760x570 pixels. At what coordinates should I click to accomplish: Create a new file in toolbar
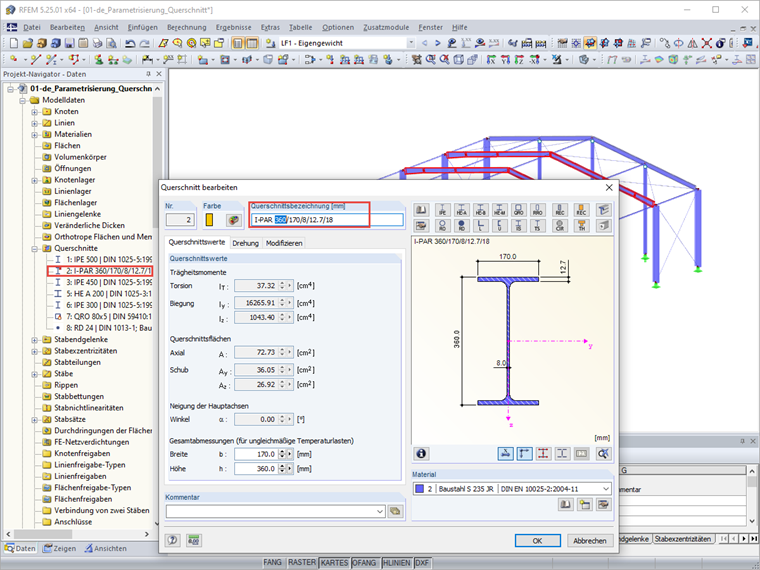[14, 43]
